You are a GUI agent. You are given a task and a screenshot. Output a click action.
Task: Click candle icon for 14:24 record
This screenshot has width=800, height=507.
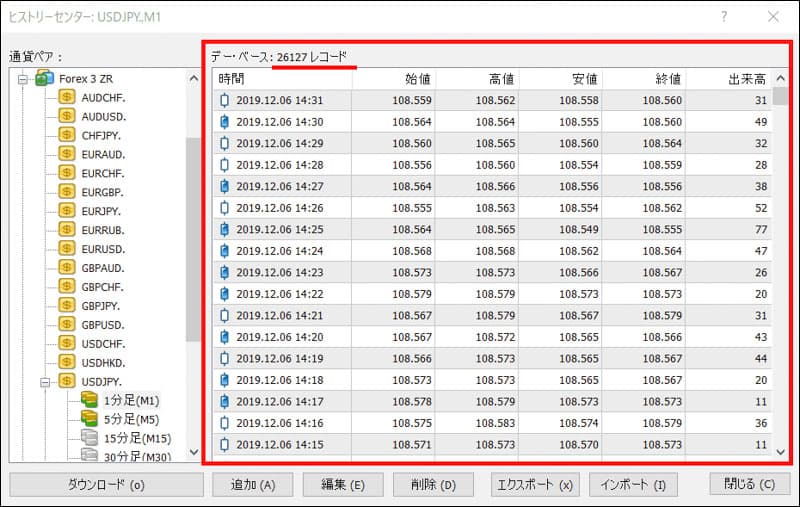[x=224, y=251]
